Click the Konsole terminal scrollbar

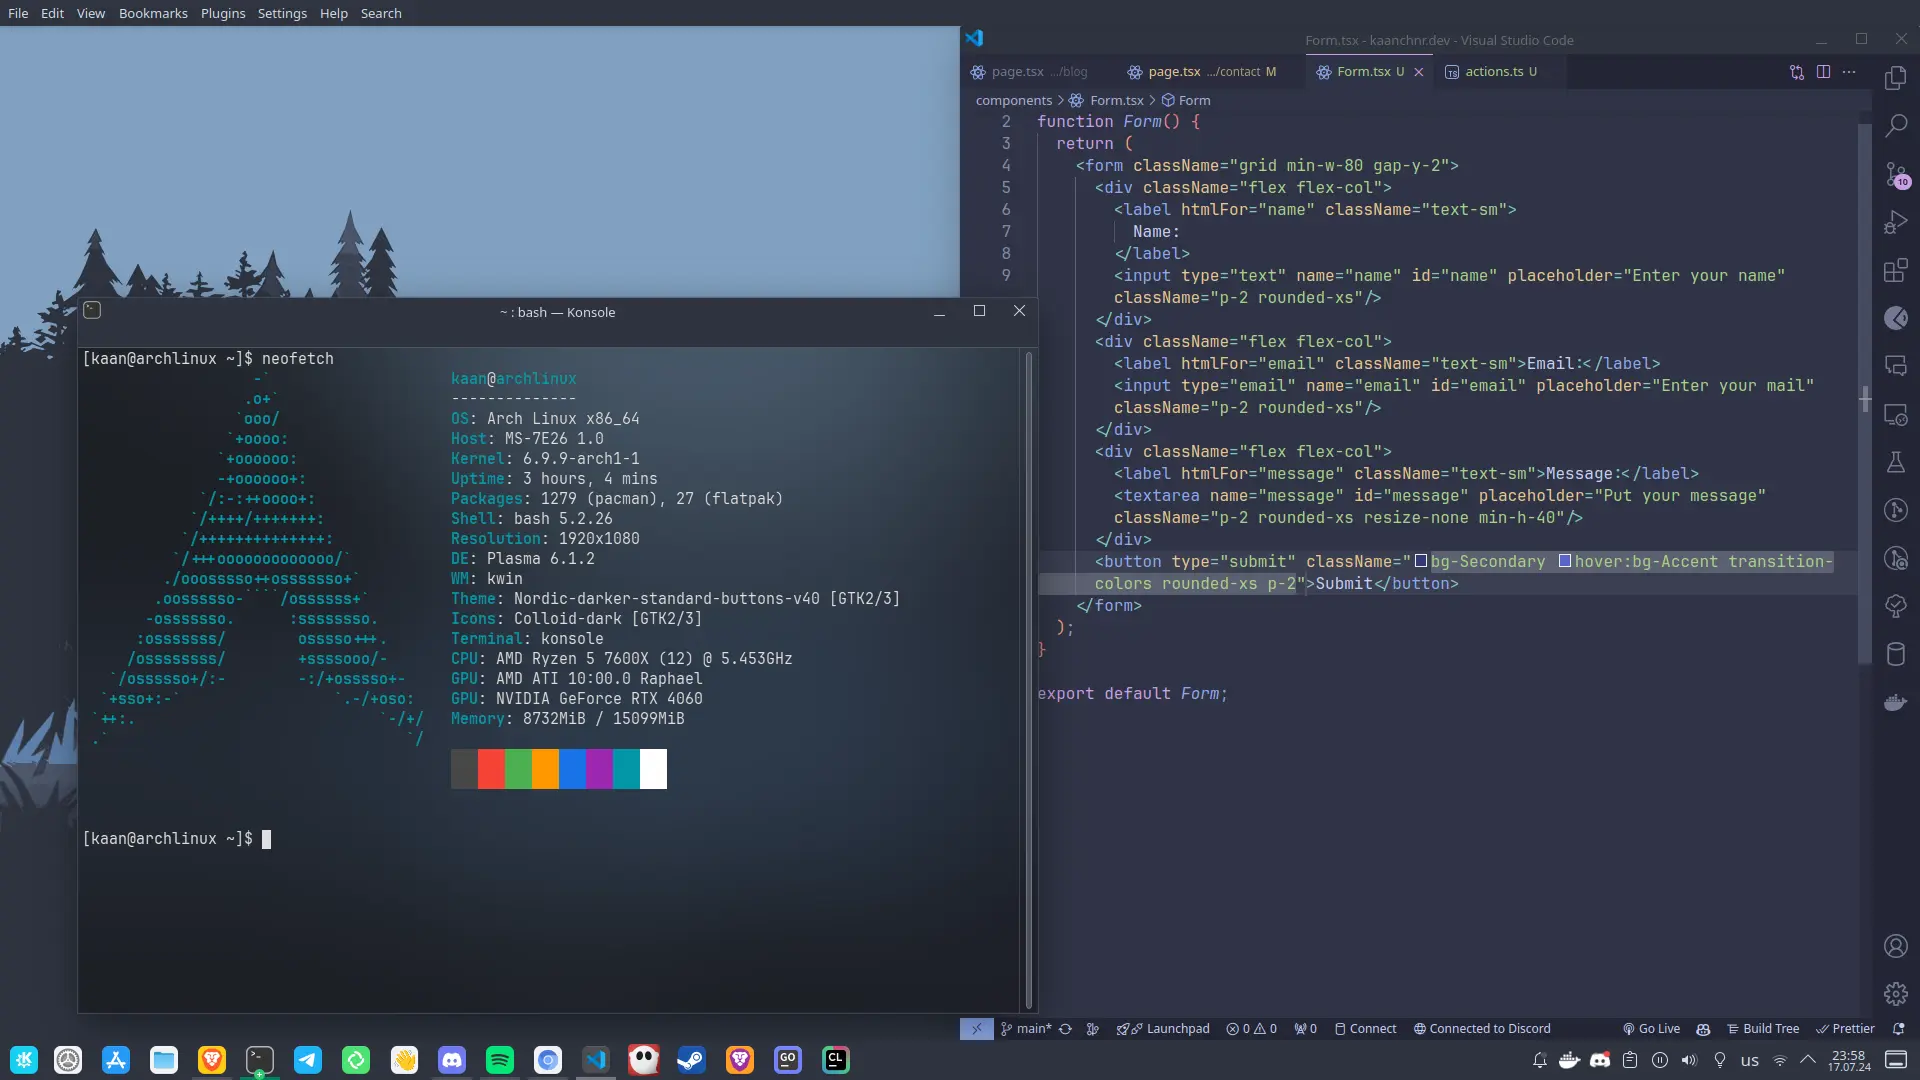click(1028, 680)
